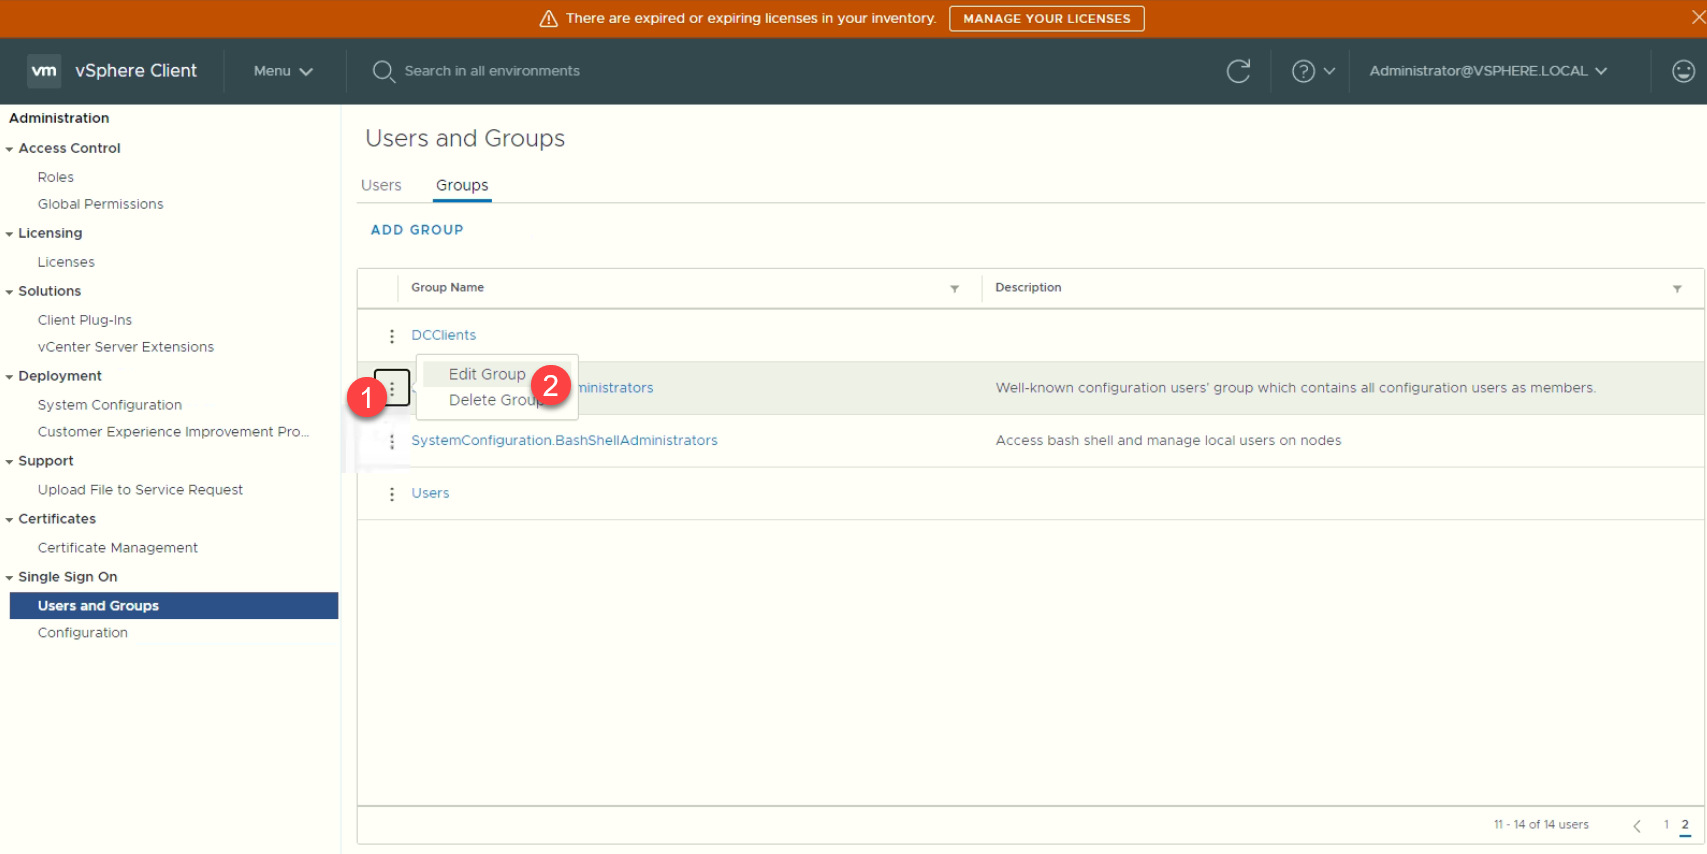Open Global Permissions in the sidebar

pyautogui.click(x=100, y=204)
